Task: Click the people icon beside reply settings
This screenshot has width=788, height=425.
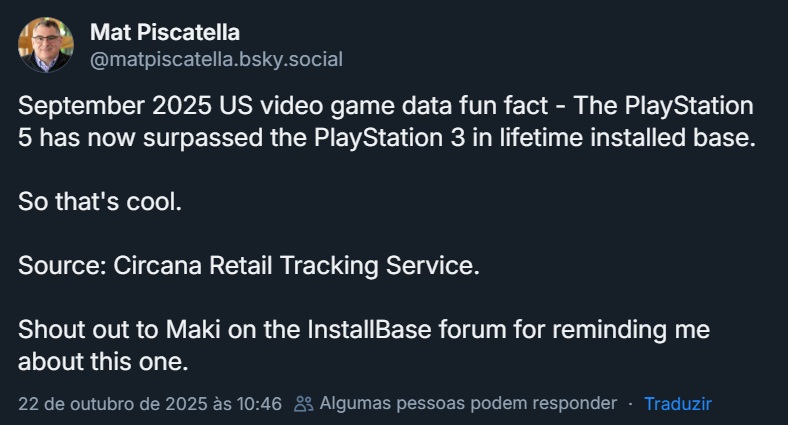Action: 304,404
